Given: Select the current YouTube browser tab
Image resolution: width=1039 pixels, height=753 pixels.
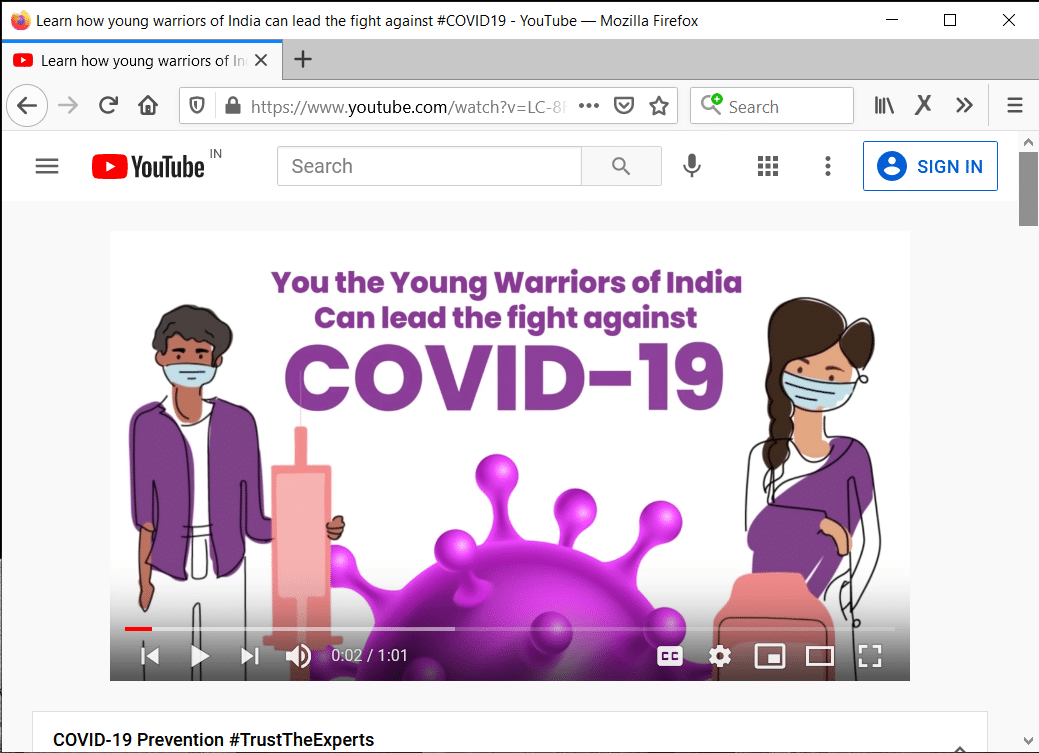Looking at the screenshot, I should click(140, 59).
